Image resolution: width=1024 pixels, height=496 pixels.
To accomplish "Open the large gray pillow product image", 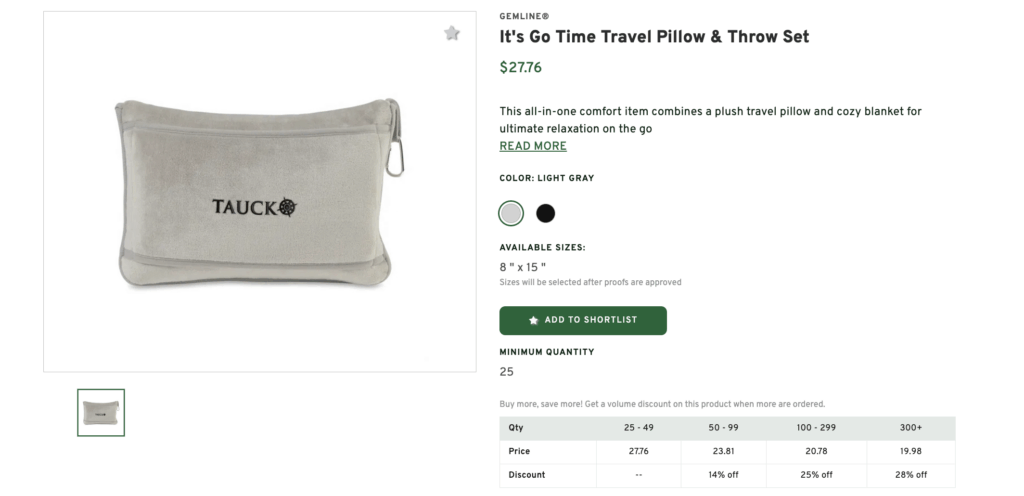I will [x=259, y=191].
